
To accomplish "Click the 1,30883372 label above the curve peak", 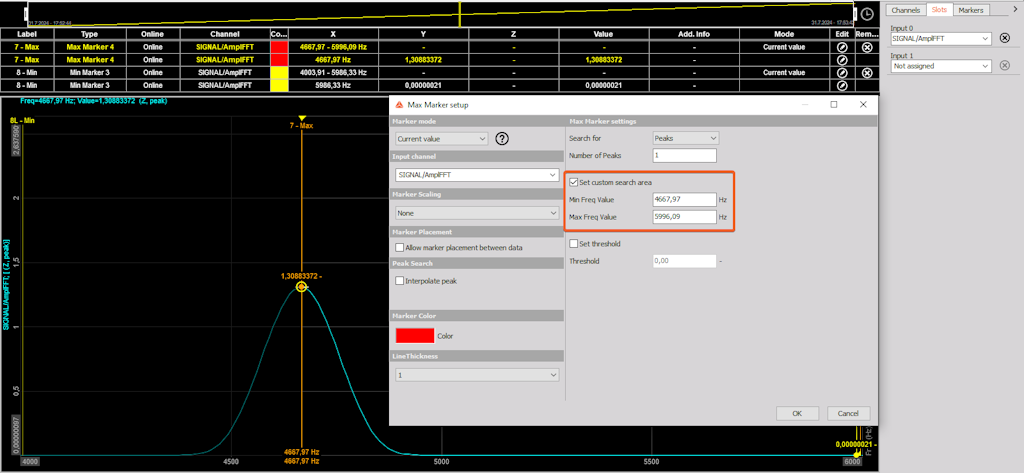I will pos(299,276).
